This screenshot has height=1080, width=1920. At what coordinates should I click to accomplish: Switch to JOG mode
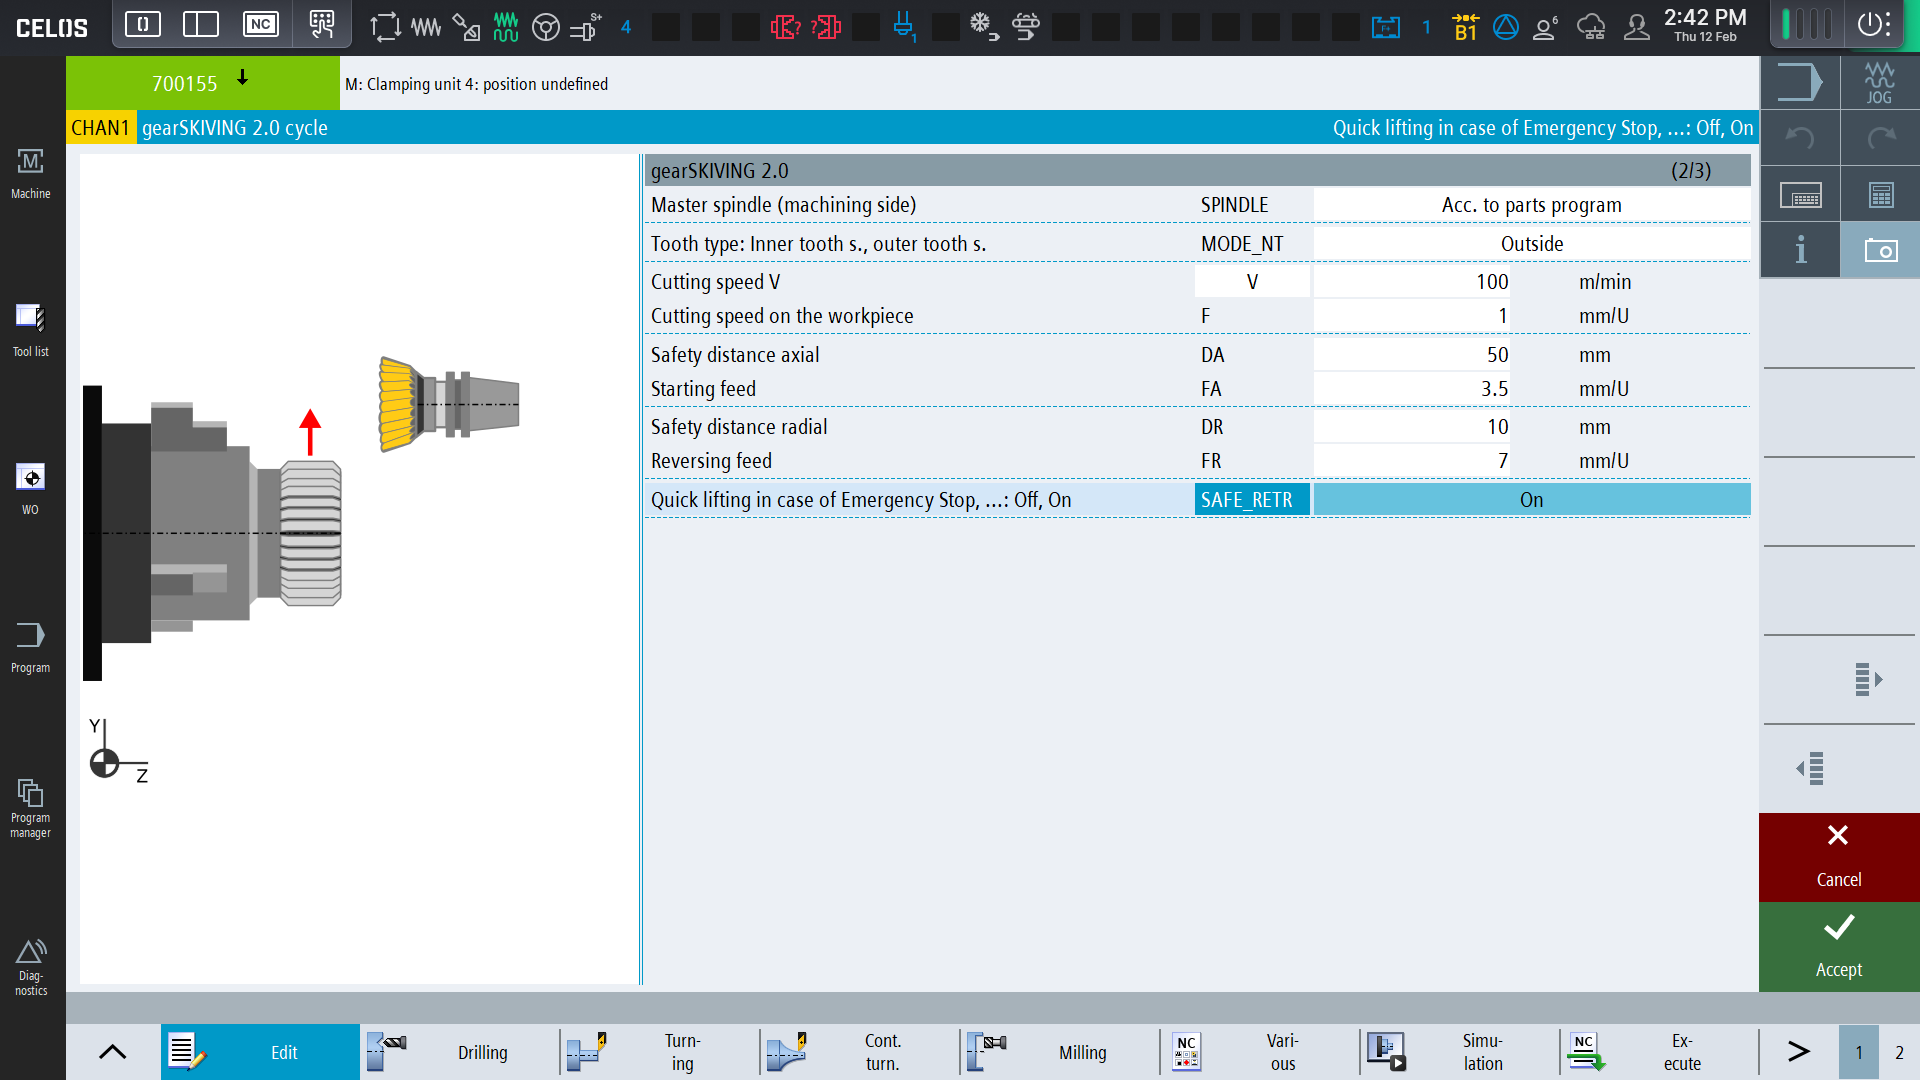pos(1879,82)
